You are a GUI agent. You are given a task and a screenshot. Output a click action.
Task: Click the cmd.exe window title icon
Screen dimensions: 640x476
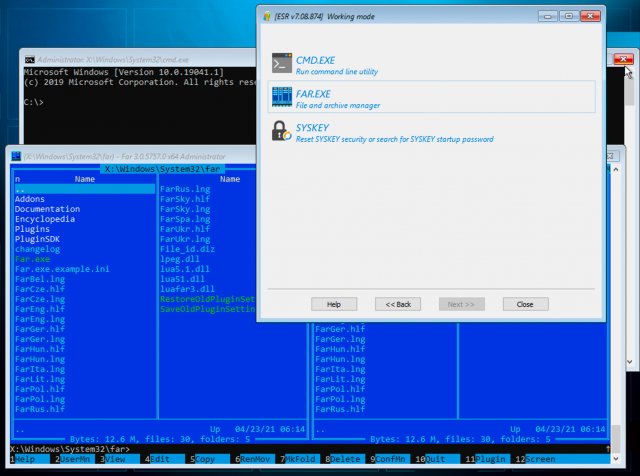[29, 60]
